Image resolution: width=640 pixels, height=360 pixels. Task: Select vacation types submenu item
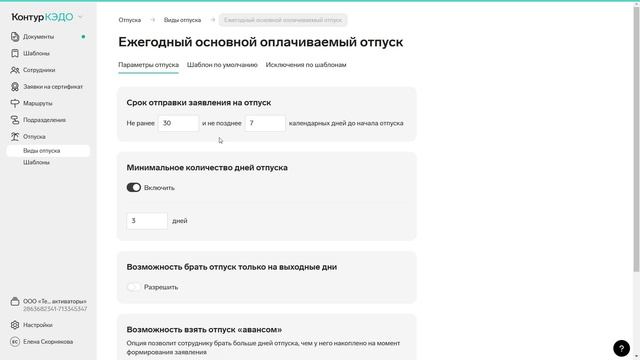(48, 151)
